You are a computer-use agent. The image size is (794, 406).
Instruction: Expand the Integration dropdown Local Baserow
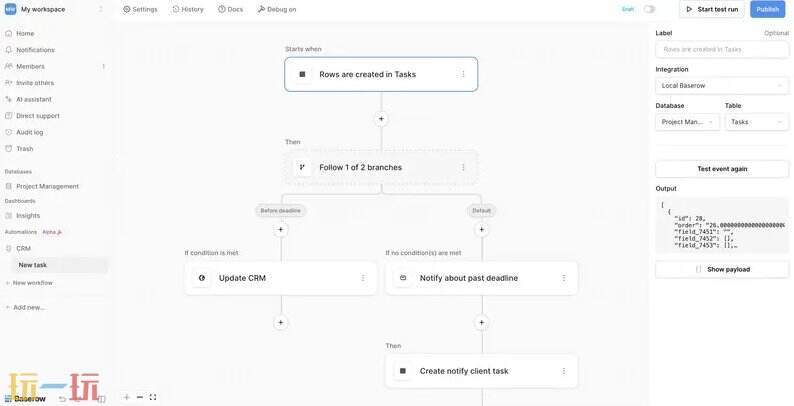pyautogui.click(x=721, y=85)
